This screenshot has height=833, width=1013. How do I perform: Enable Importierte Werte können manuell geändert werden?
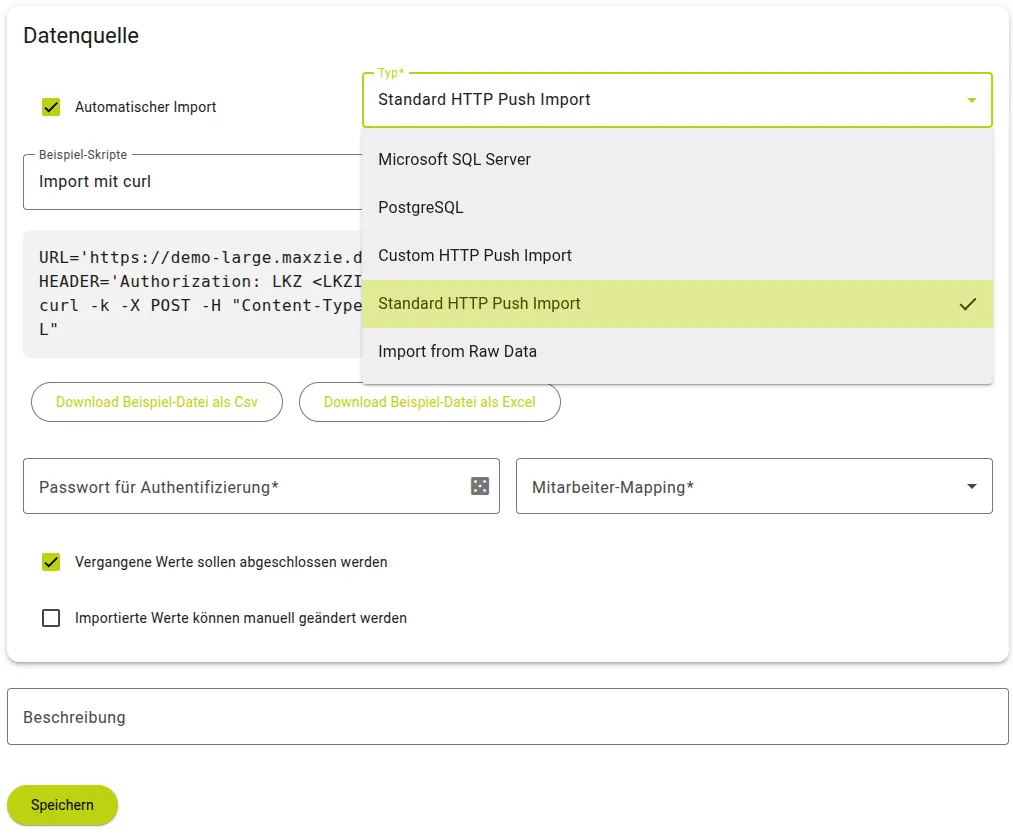click(x=50, y=618)
